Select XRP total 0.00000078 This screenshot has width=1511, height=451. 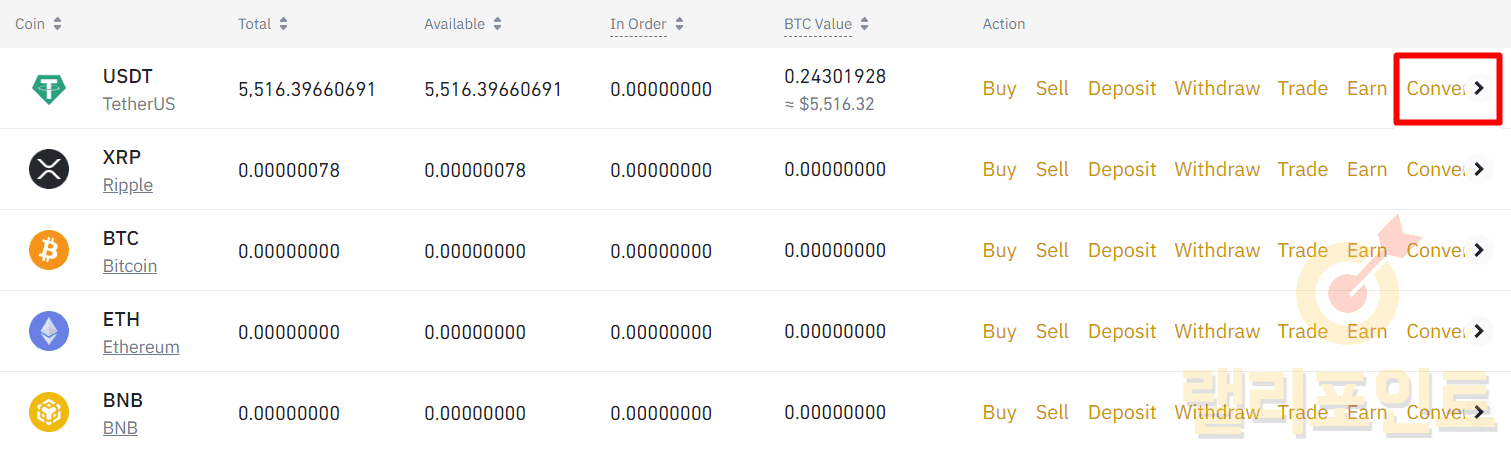[289, 170]
